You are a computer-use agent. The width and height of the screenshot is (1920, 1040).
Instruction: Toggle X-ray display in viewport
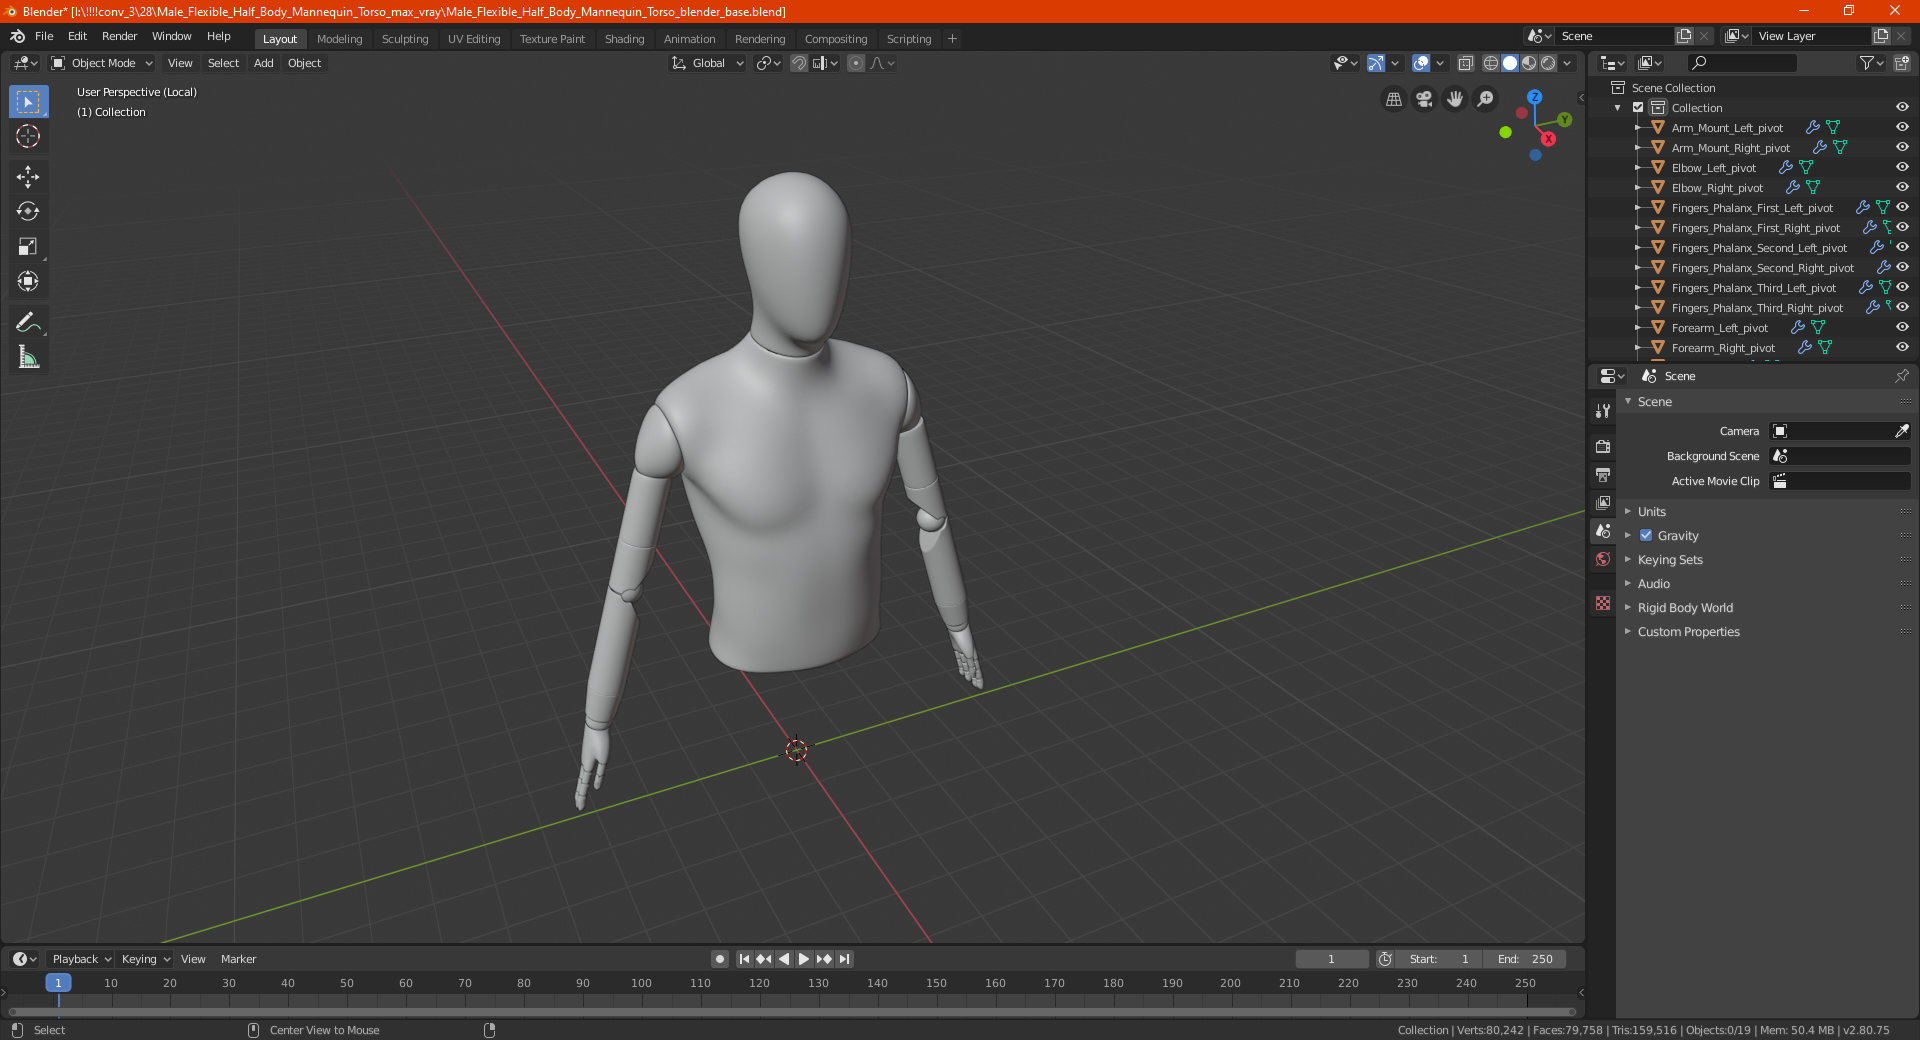[x=1466, y=63]
